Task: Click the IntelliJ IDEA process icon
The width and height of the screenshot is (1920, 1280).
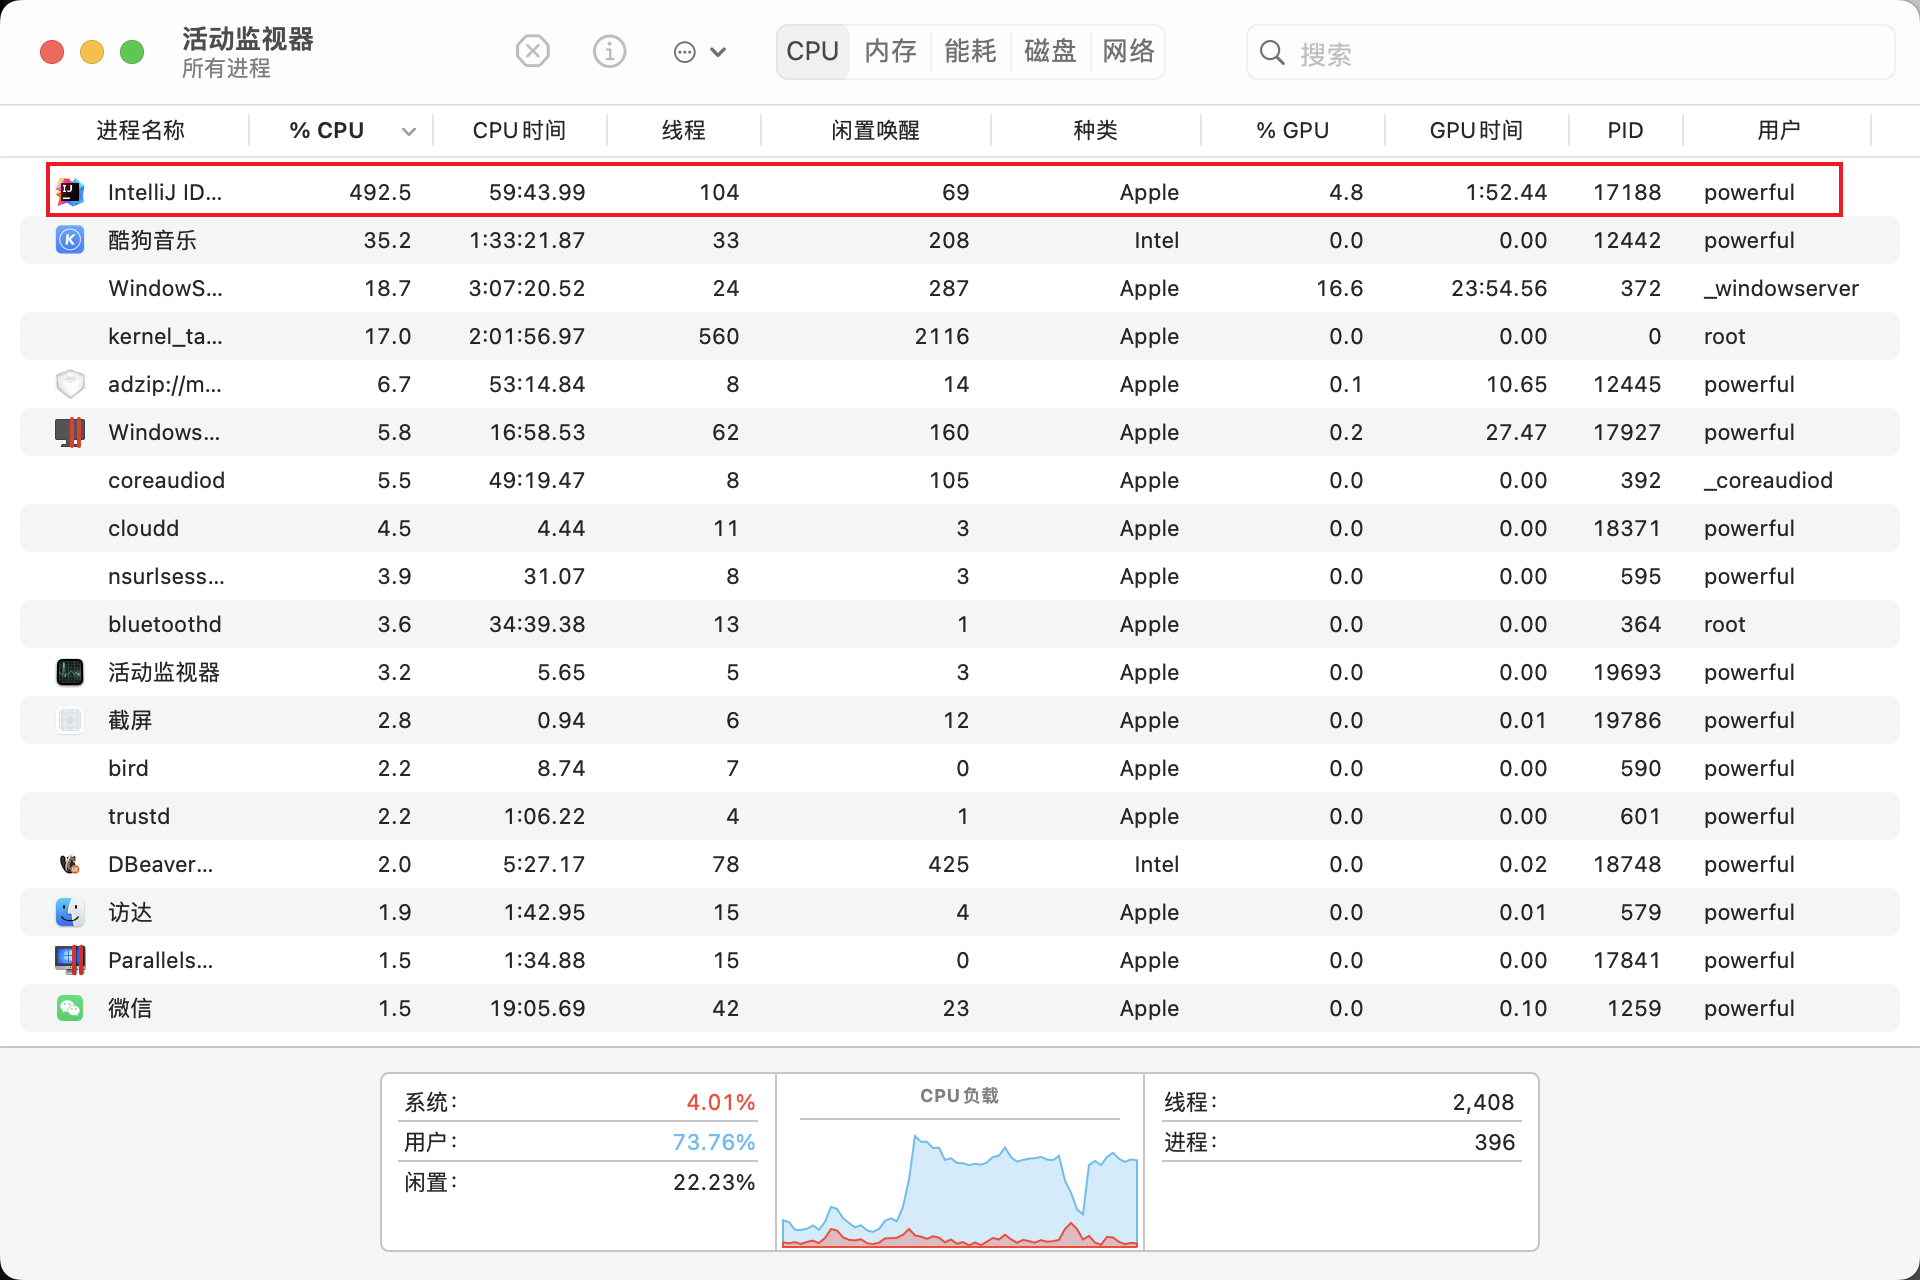Action: pyautogui.click(x=70, y=191)
